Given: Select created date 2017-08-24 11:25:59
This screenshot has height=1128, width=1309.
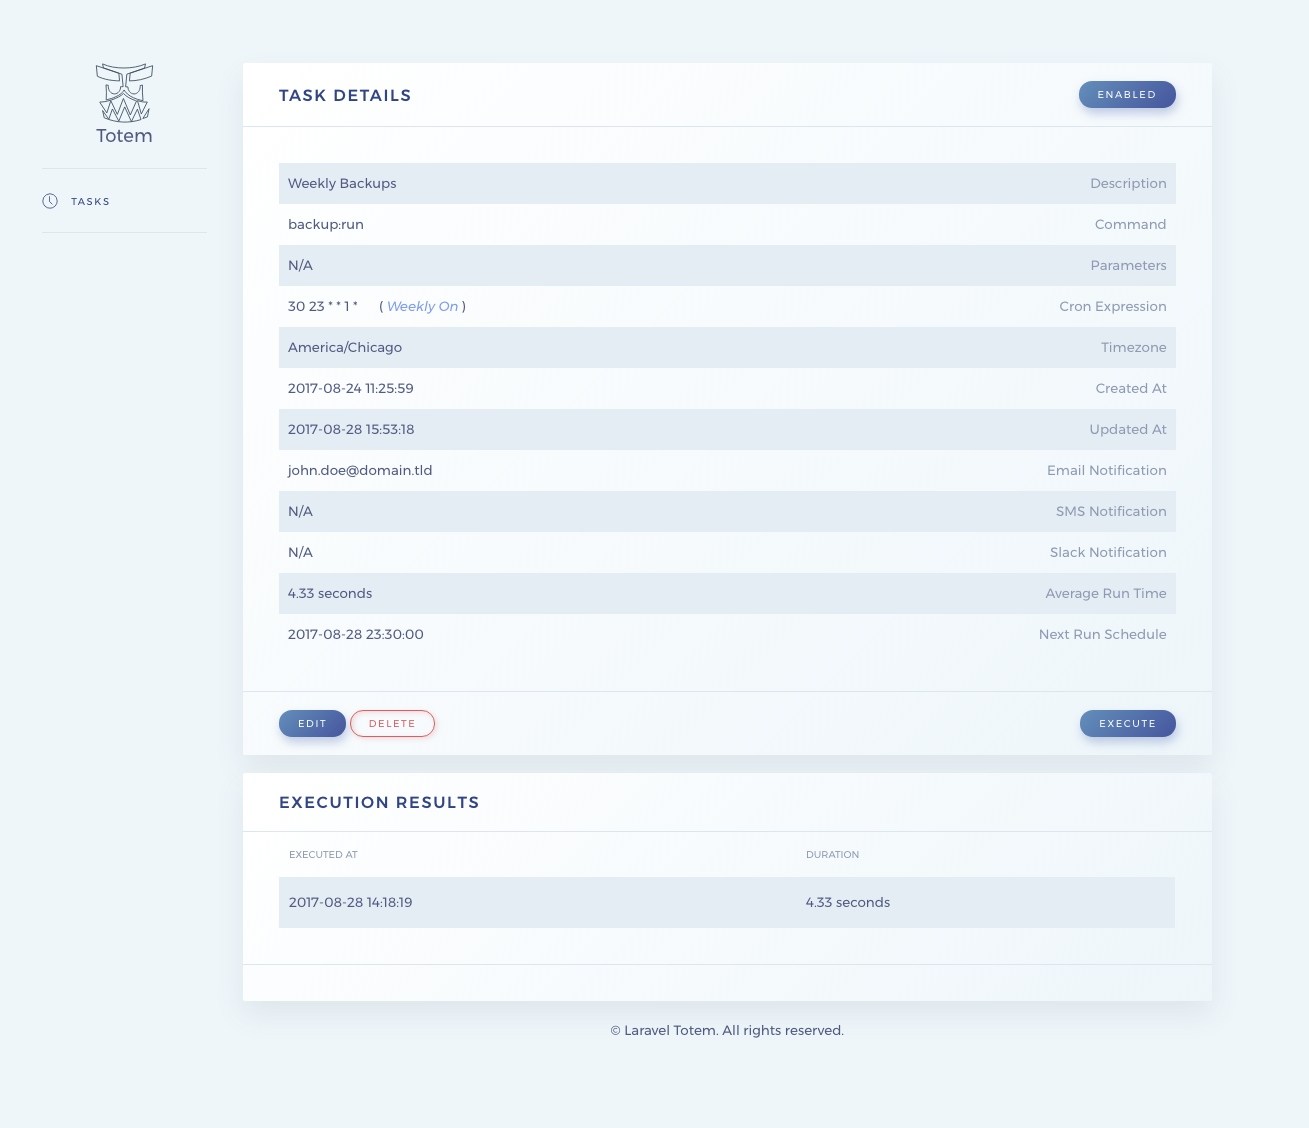Looking at the screenshot, I should click(351, 388).
